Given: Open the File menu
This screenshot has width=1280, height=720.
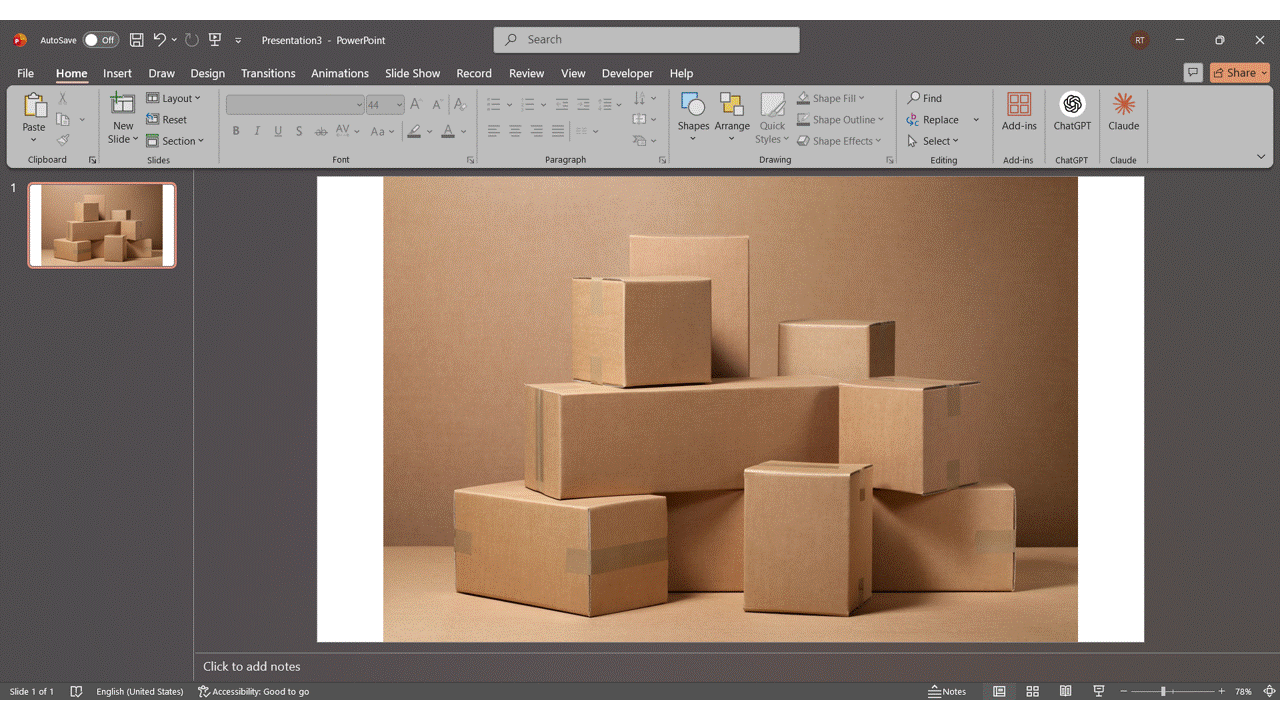Looking at the screenshot, I should (x=25, y=73).
